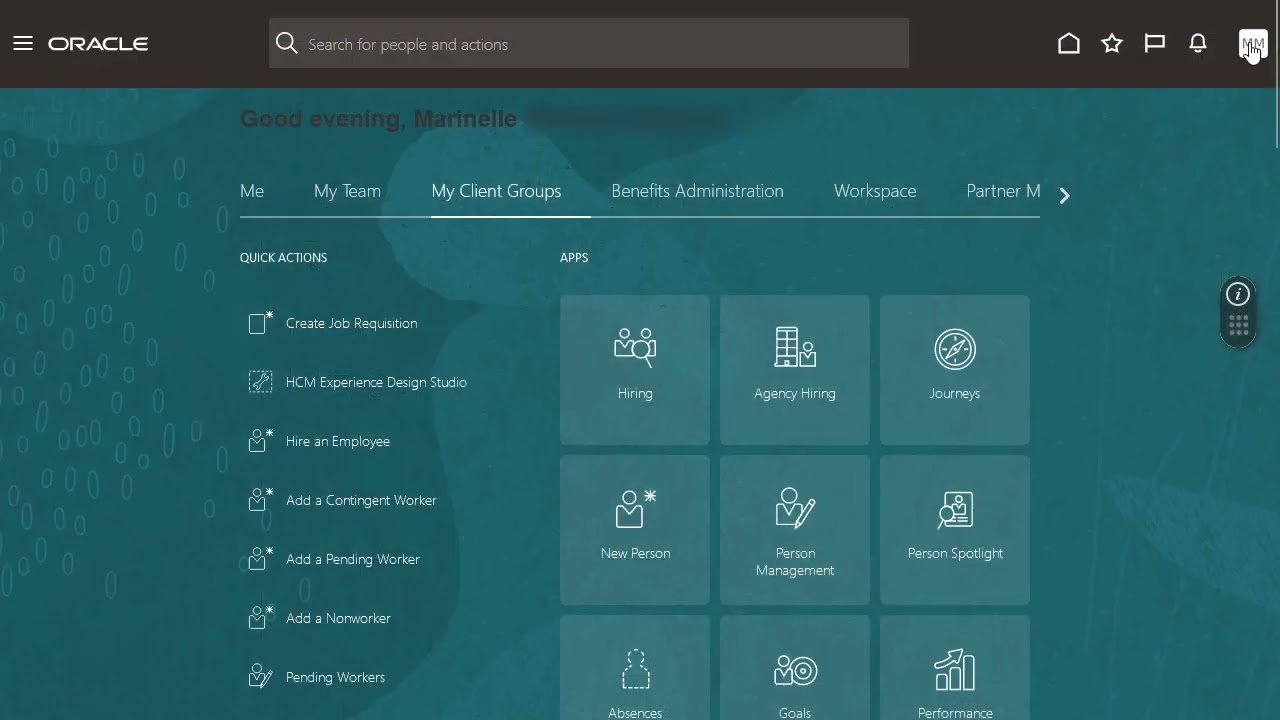The image size is (1280, 720).
Task: Switch to the My Team tab
Action: [347, 191]
